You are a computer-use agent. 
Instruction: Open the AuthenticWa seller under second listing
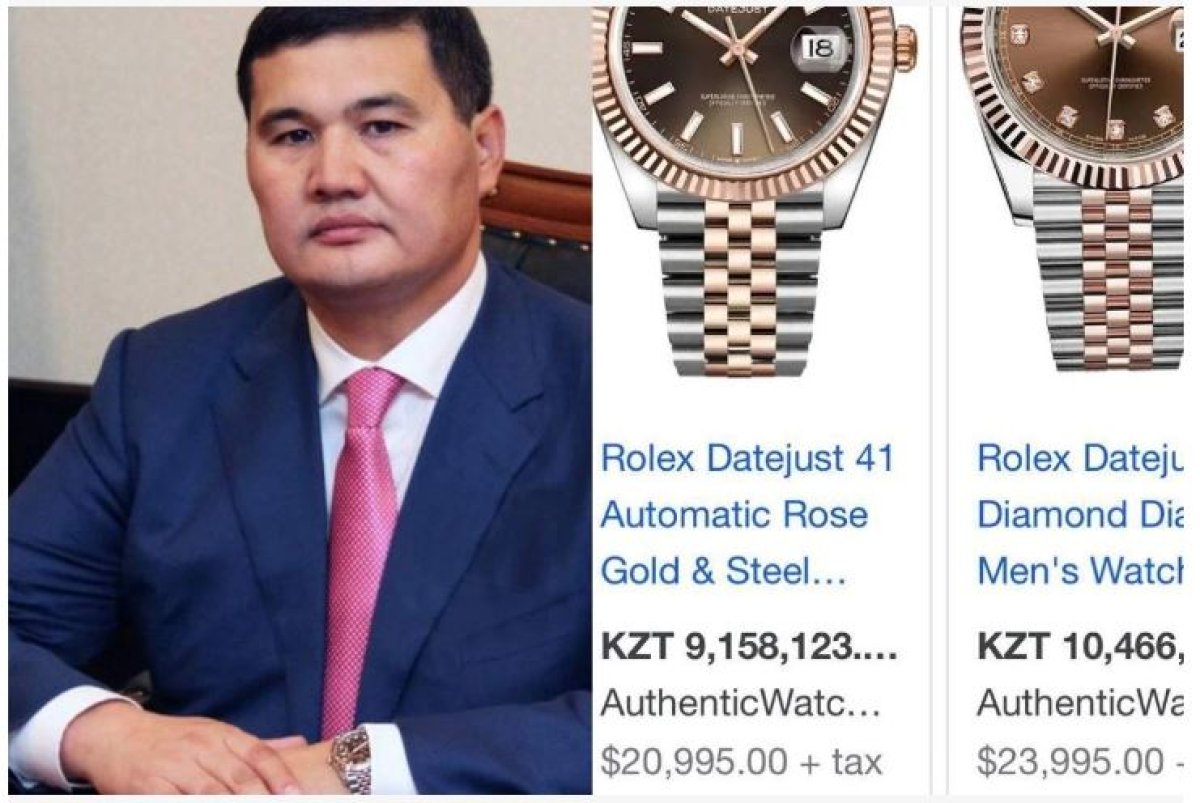click(1083, 704)
